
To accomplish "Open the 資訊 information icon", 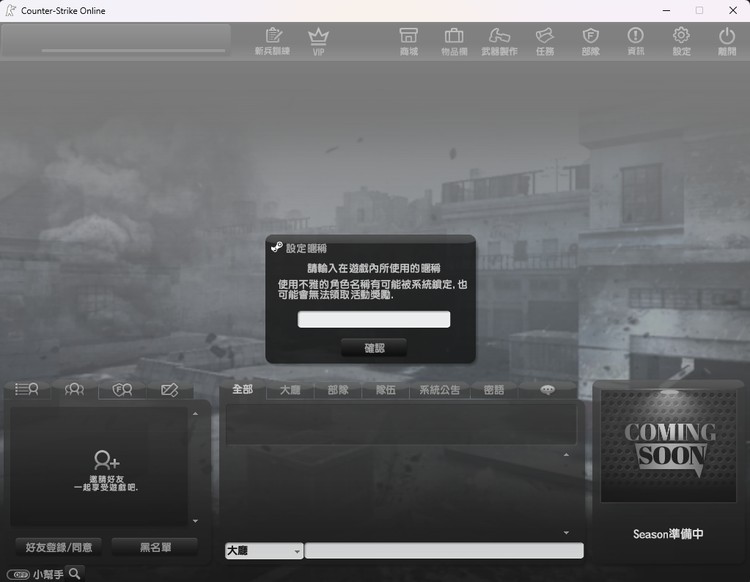I will pos(635,41).
